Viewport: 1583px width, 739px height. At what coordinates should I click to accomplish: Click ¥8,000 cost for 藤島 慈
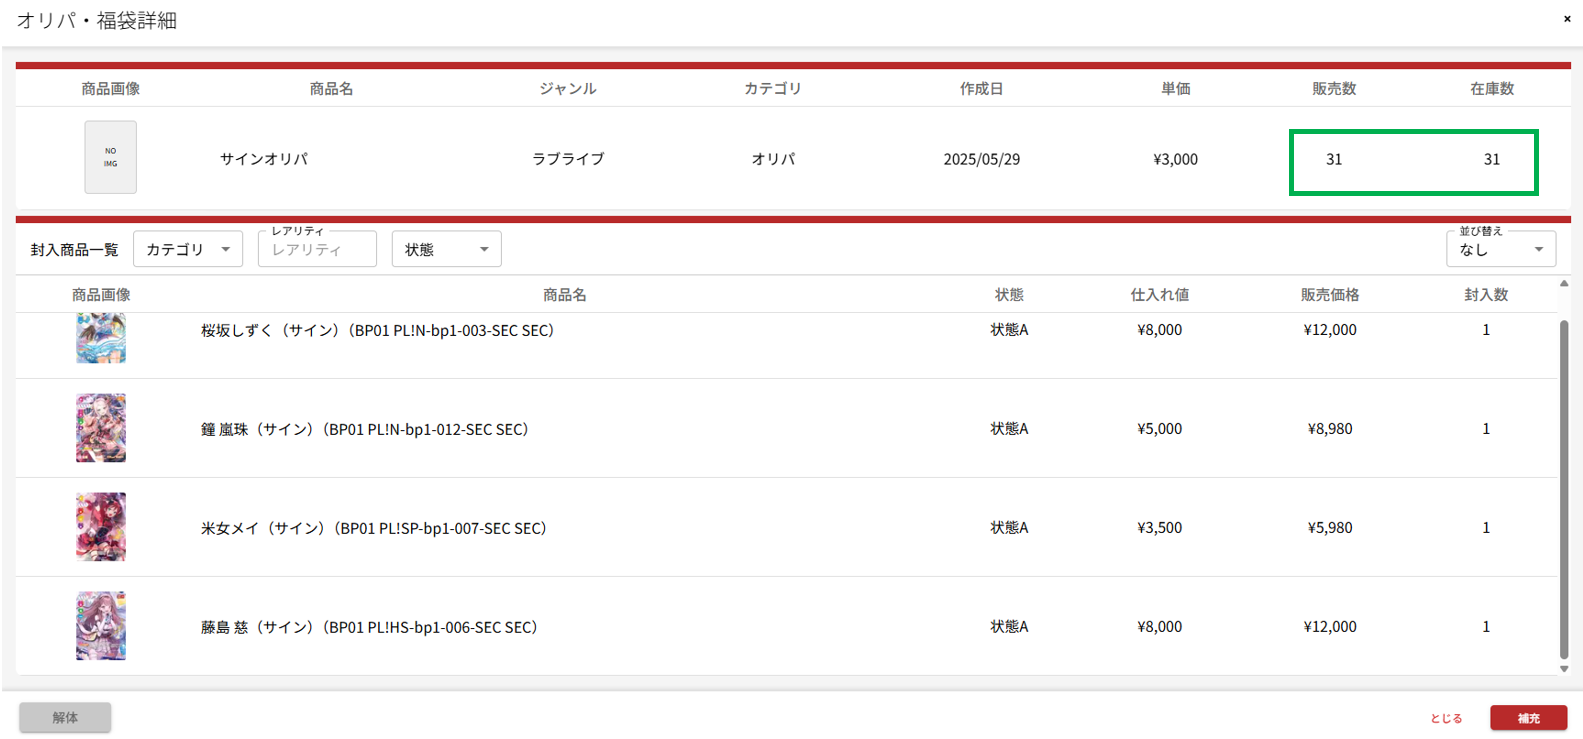click(1160, 627)
